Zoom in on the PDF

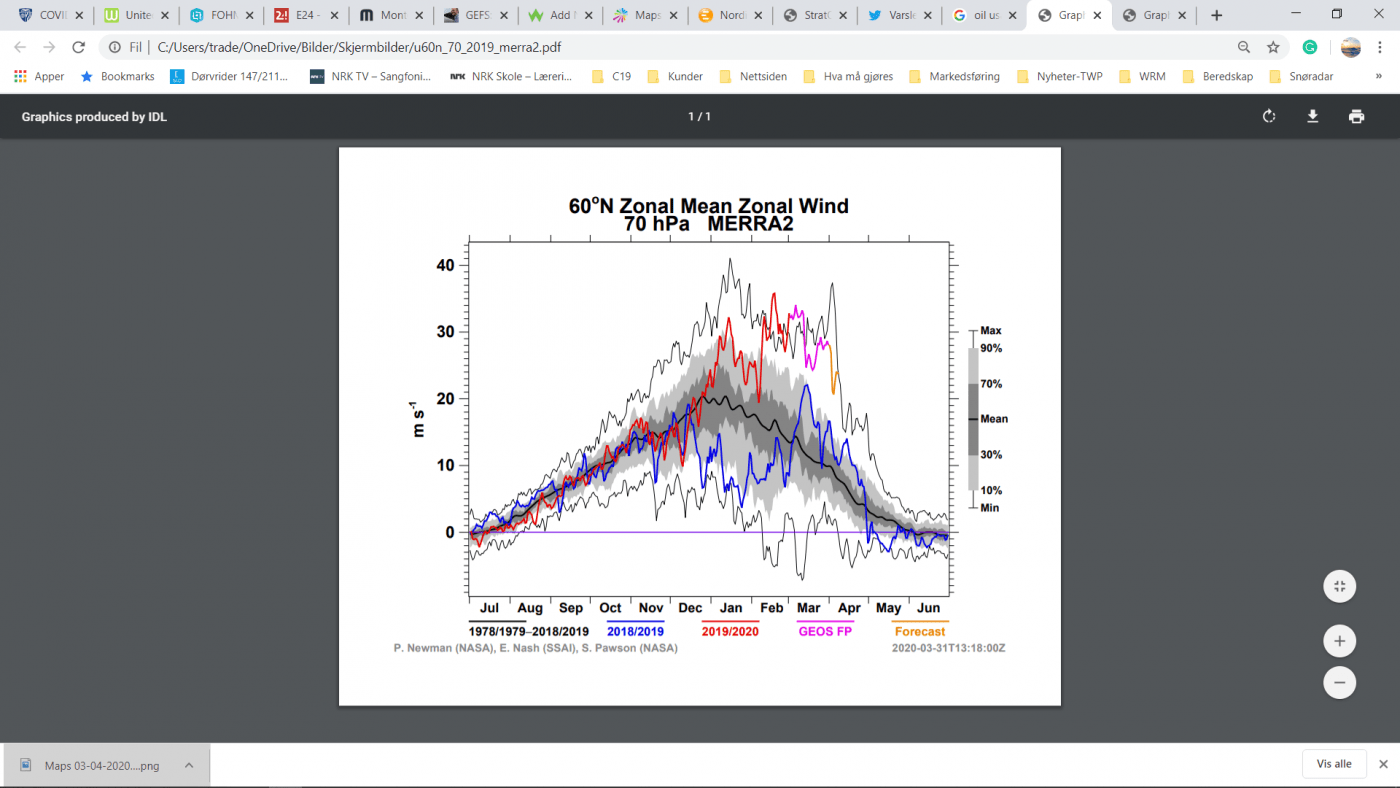click(x=1339, y=640)
